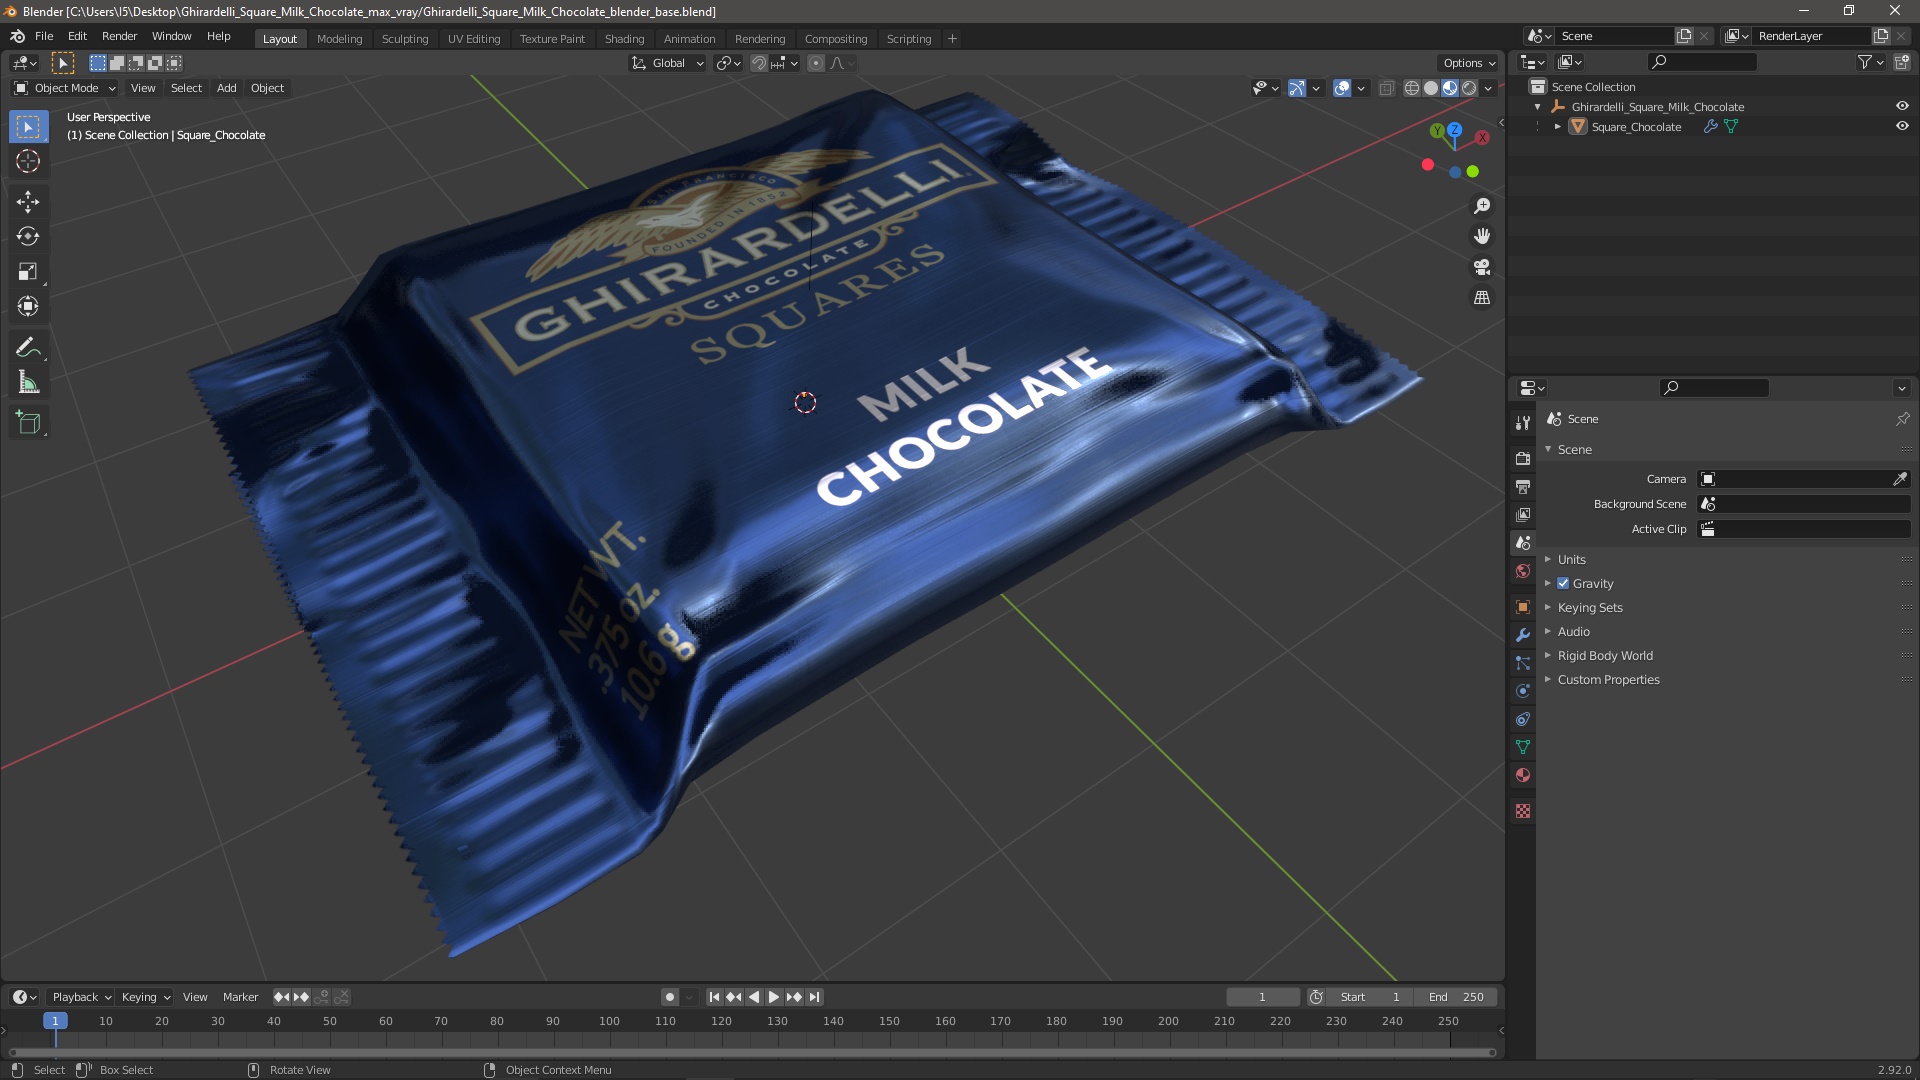Open the Material properties tab
1920x1080 pixels.
[1523, 775]
